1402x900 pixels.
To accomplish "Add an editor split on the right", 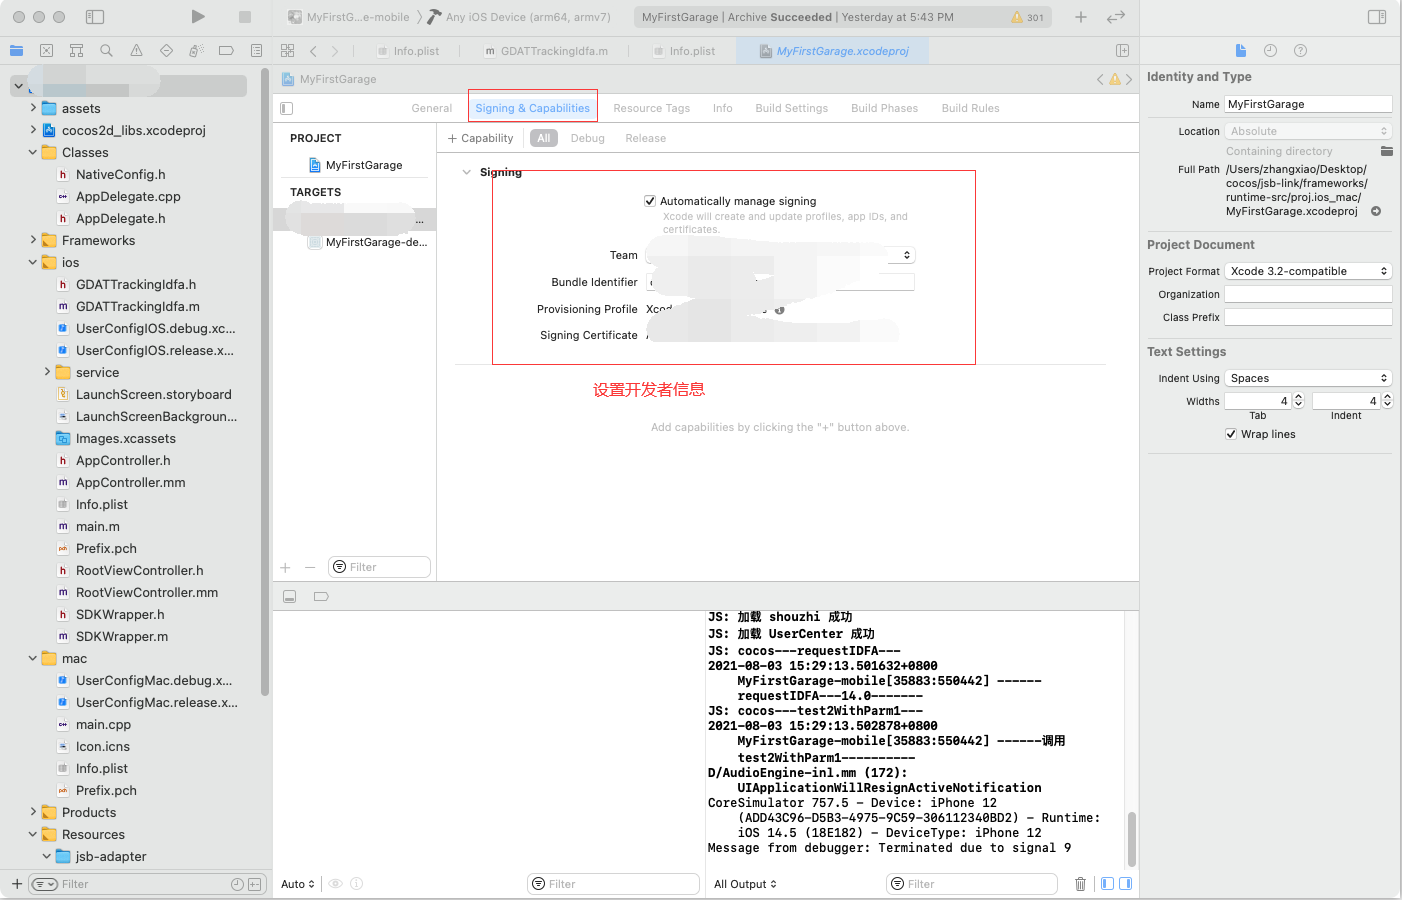I will (x=1122, y=50).
